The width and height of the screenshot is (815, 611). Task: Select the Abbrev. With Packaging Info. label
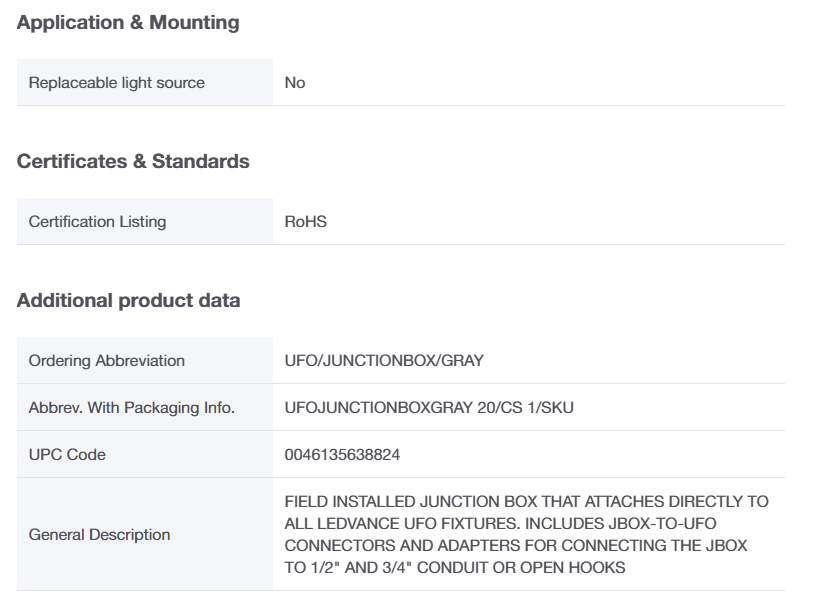(132, 408)
